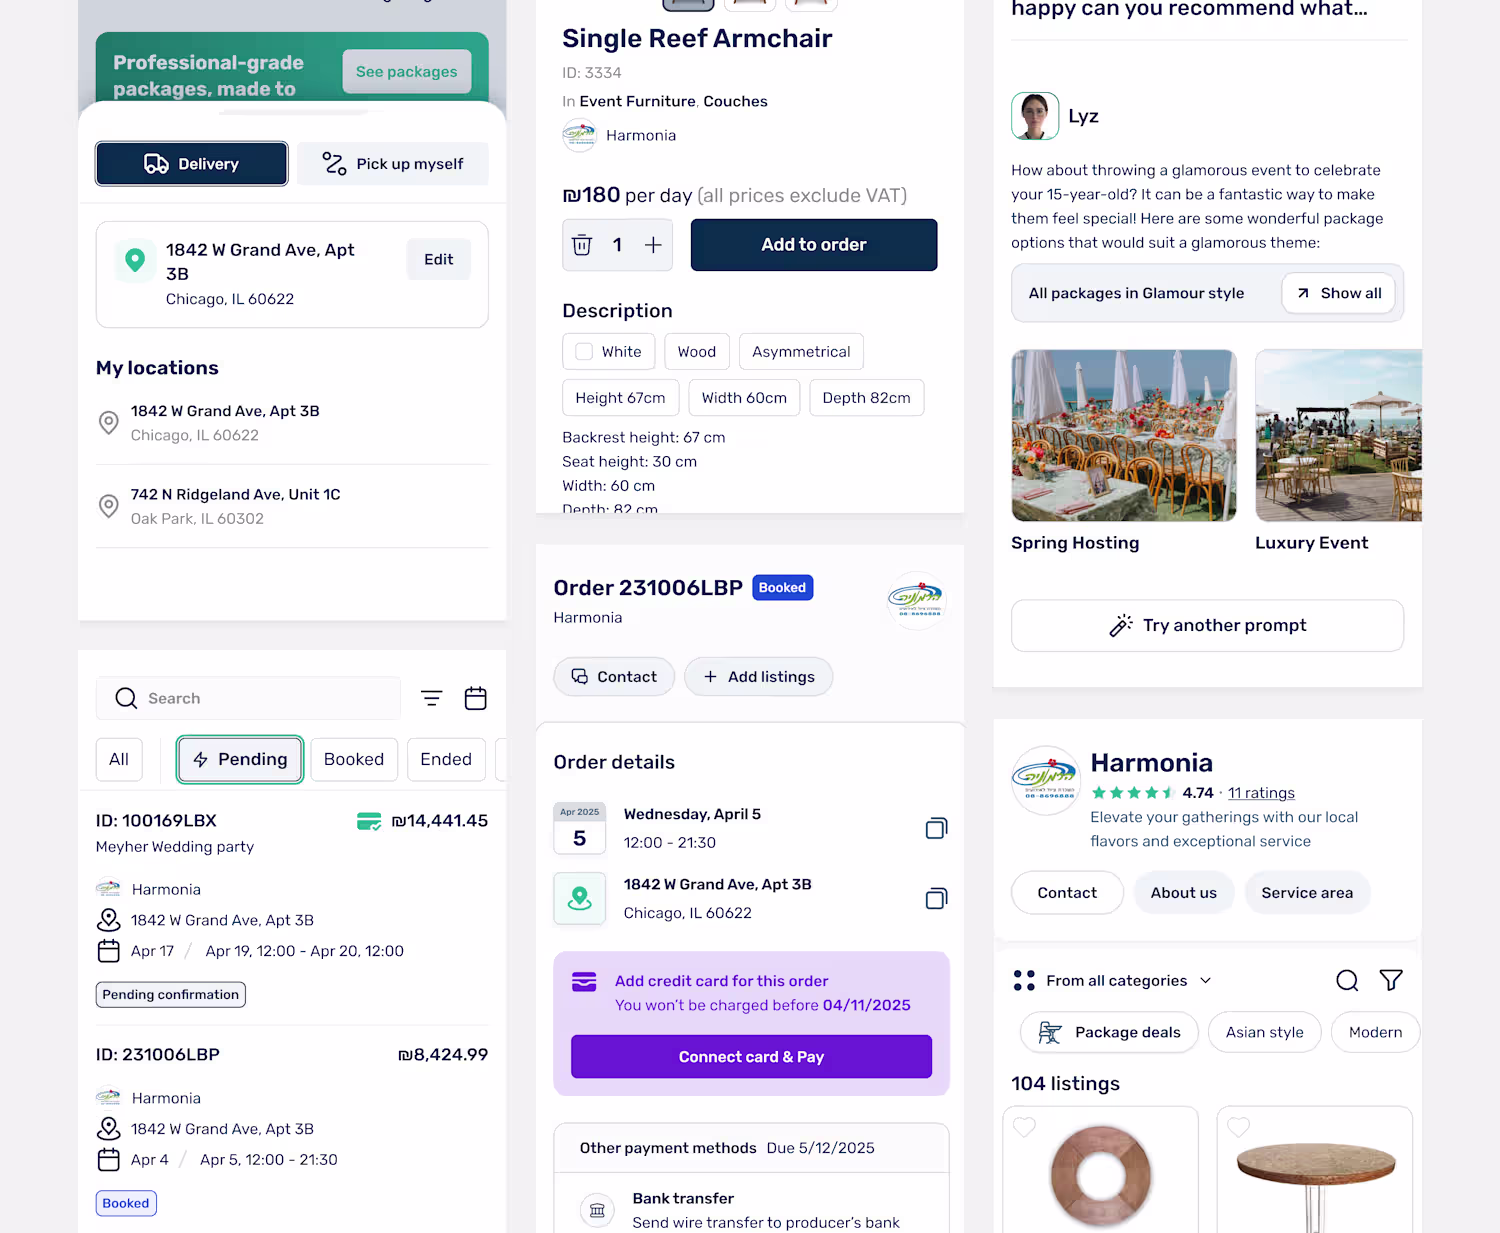Open the funnel filter icon in listings

tap(1391, 981)
